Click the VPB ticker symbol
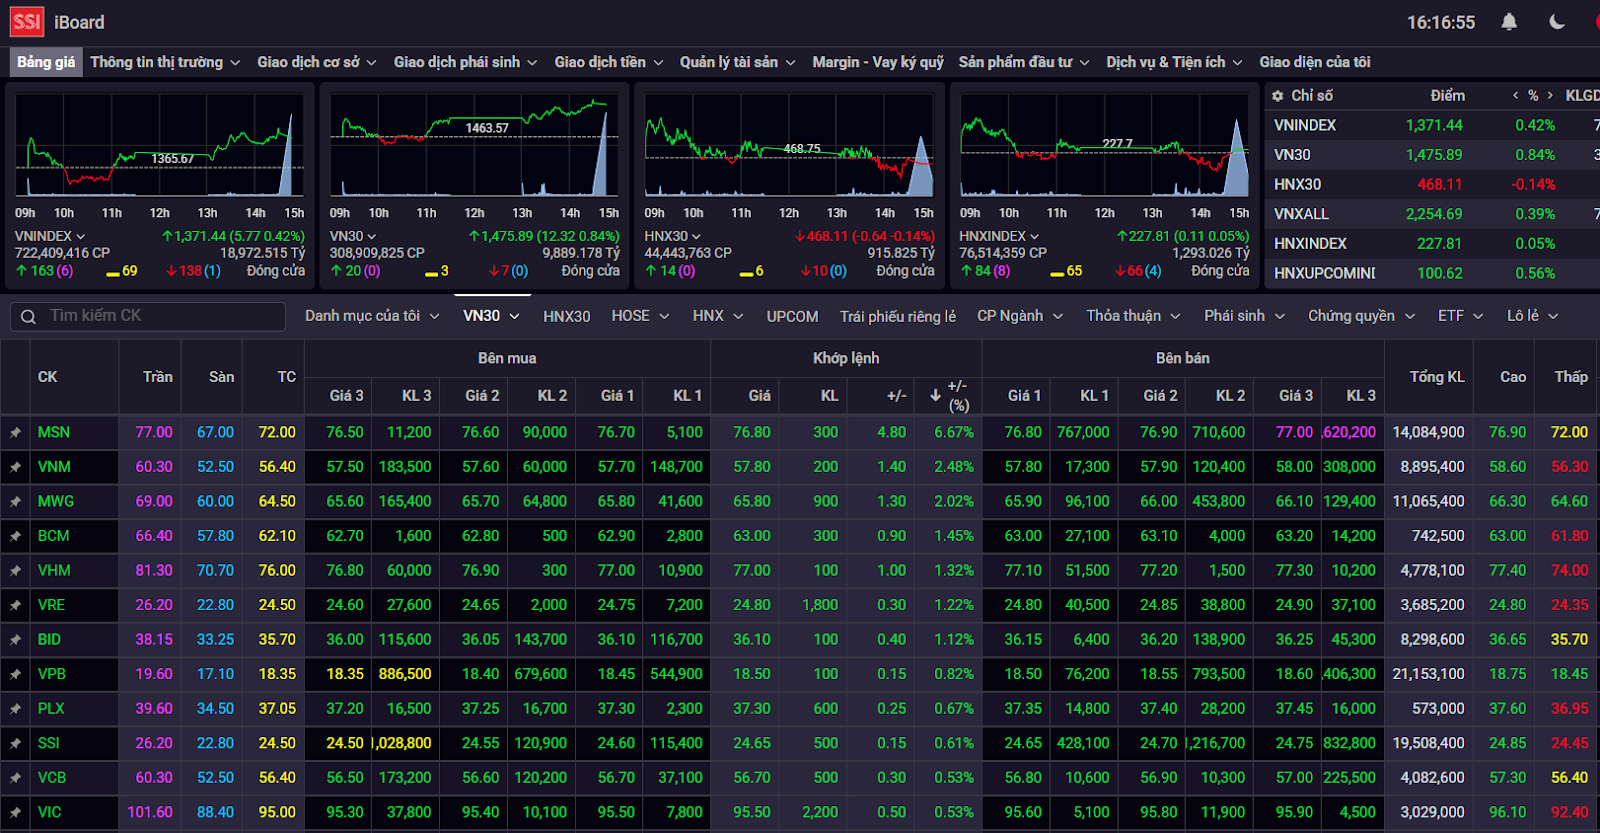This screenshot has width=1600, height=833. (x=52, y=675)
